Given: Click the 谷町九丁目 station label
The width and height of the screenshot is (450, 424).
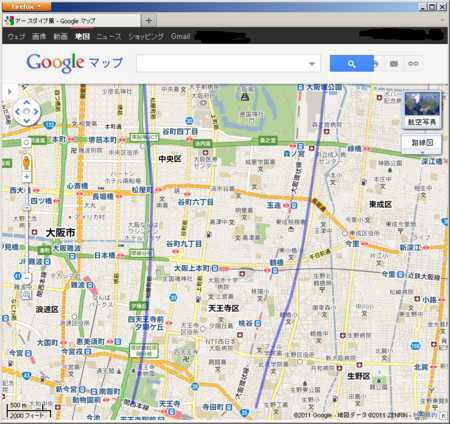Looking at the screenshot, I should (184, 244).
